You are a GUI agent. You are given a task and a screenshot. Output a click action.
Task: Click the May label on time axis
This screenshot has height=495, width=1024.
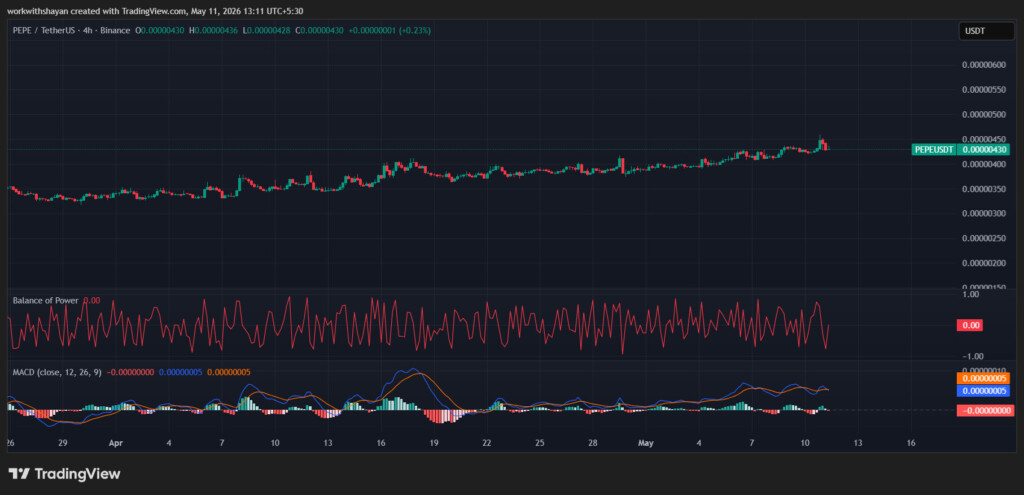coord(645,443)
